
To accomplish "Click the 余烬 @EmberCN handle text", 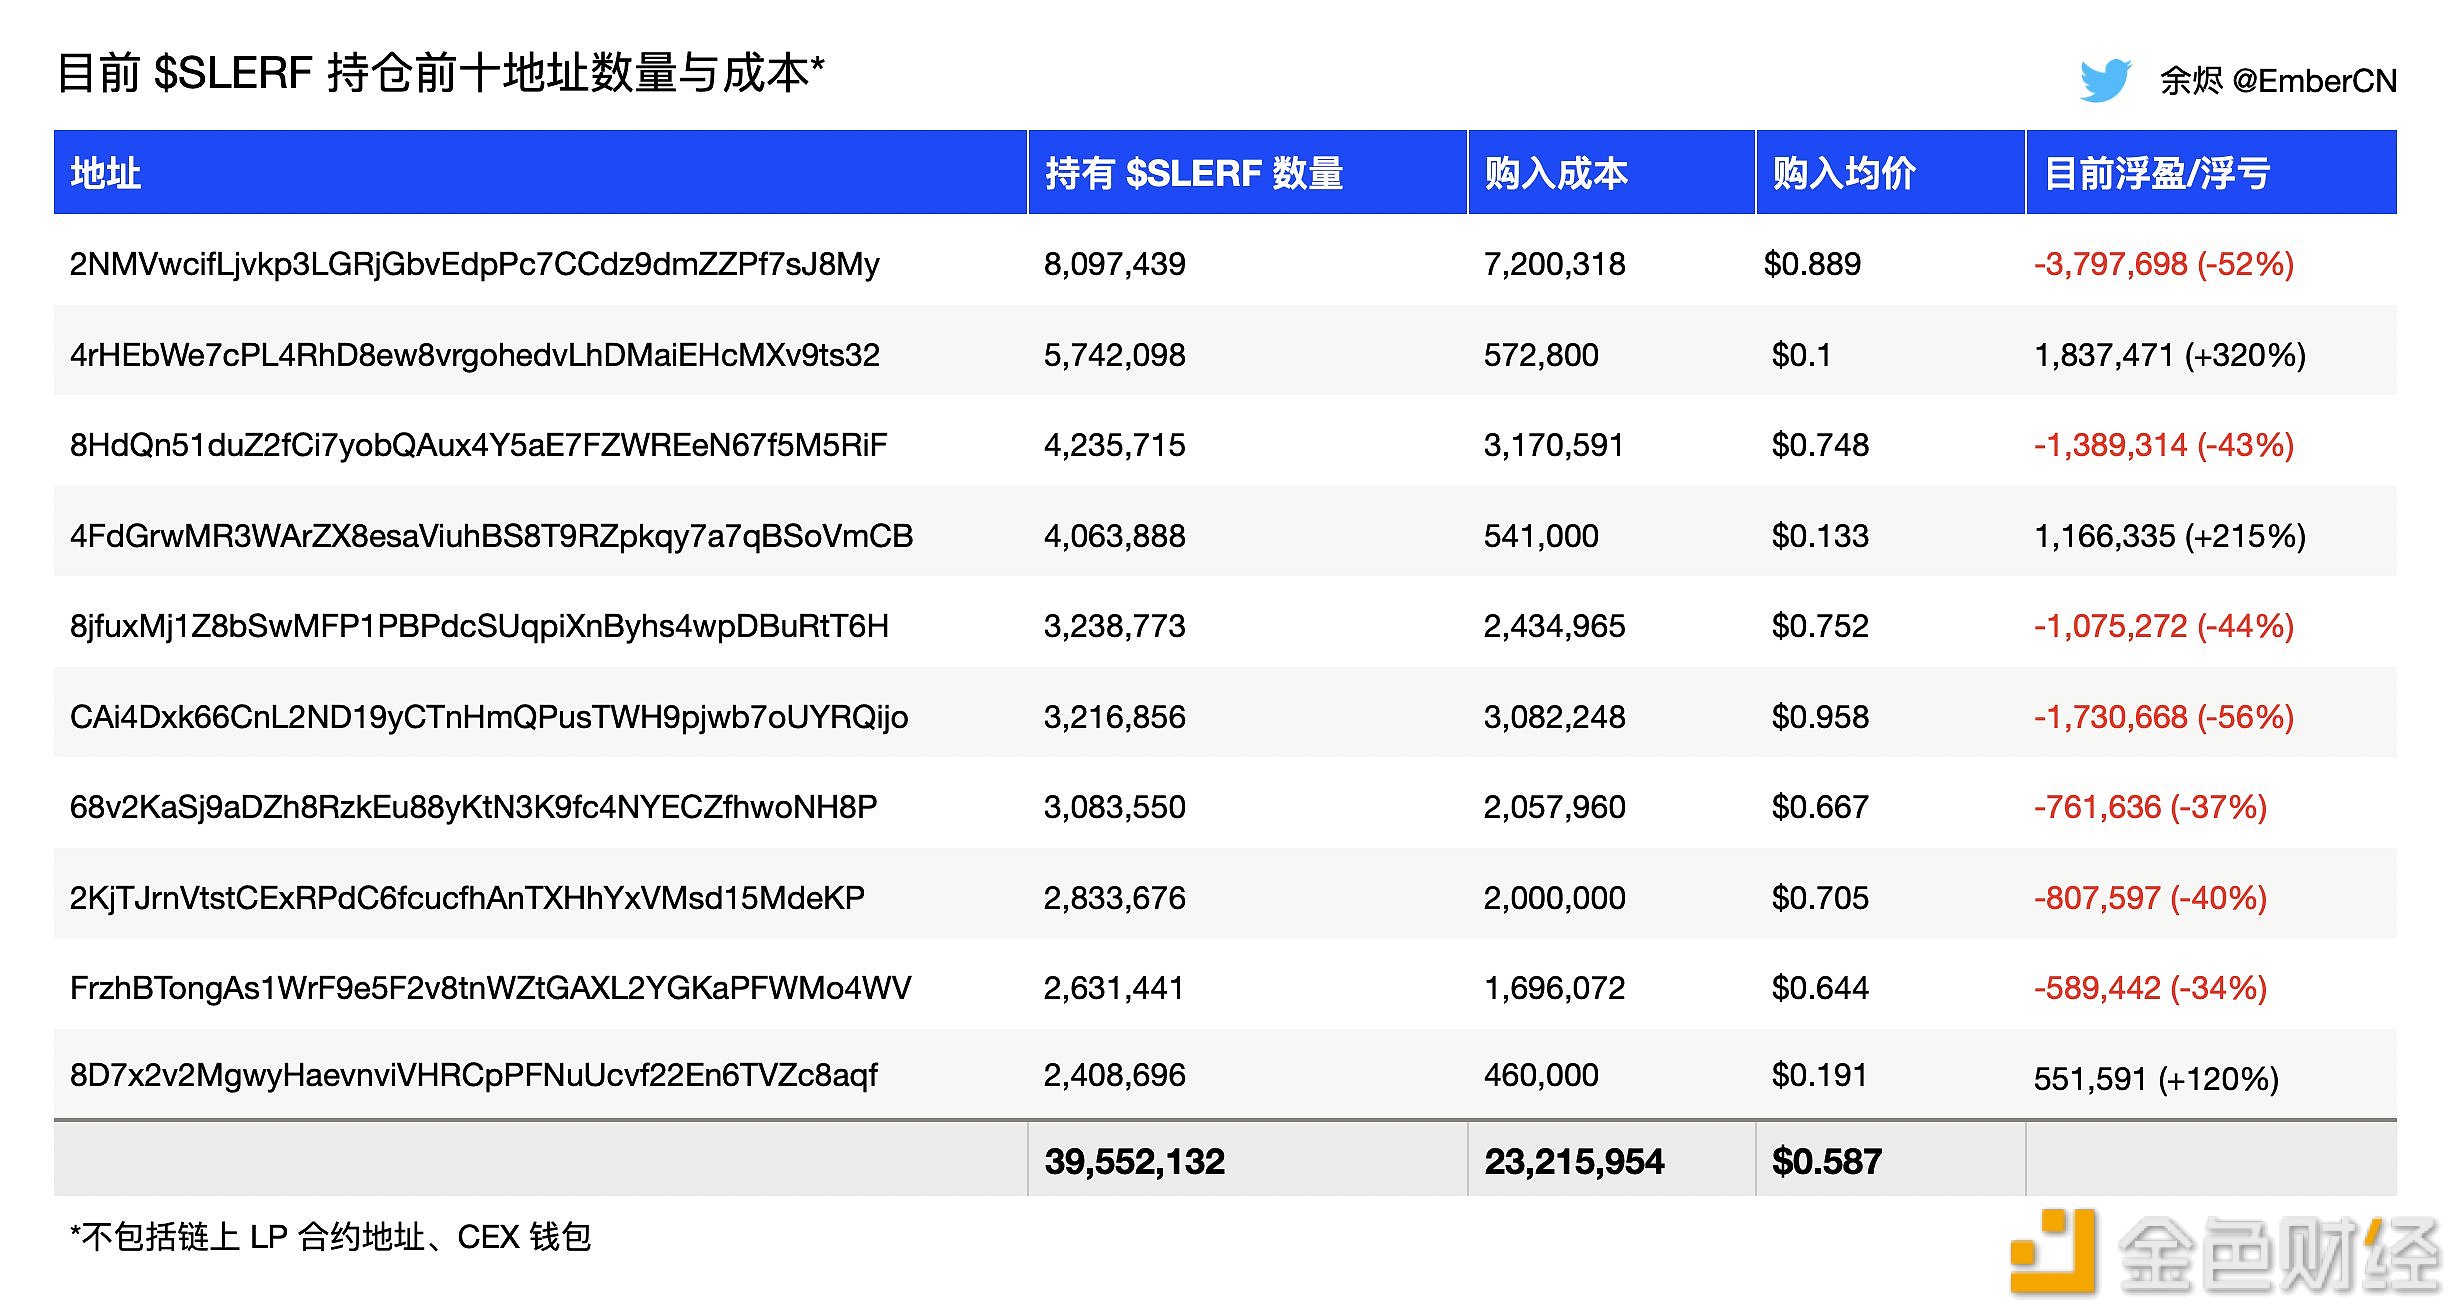I will (2278, 80).
